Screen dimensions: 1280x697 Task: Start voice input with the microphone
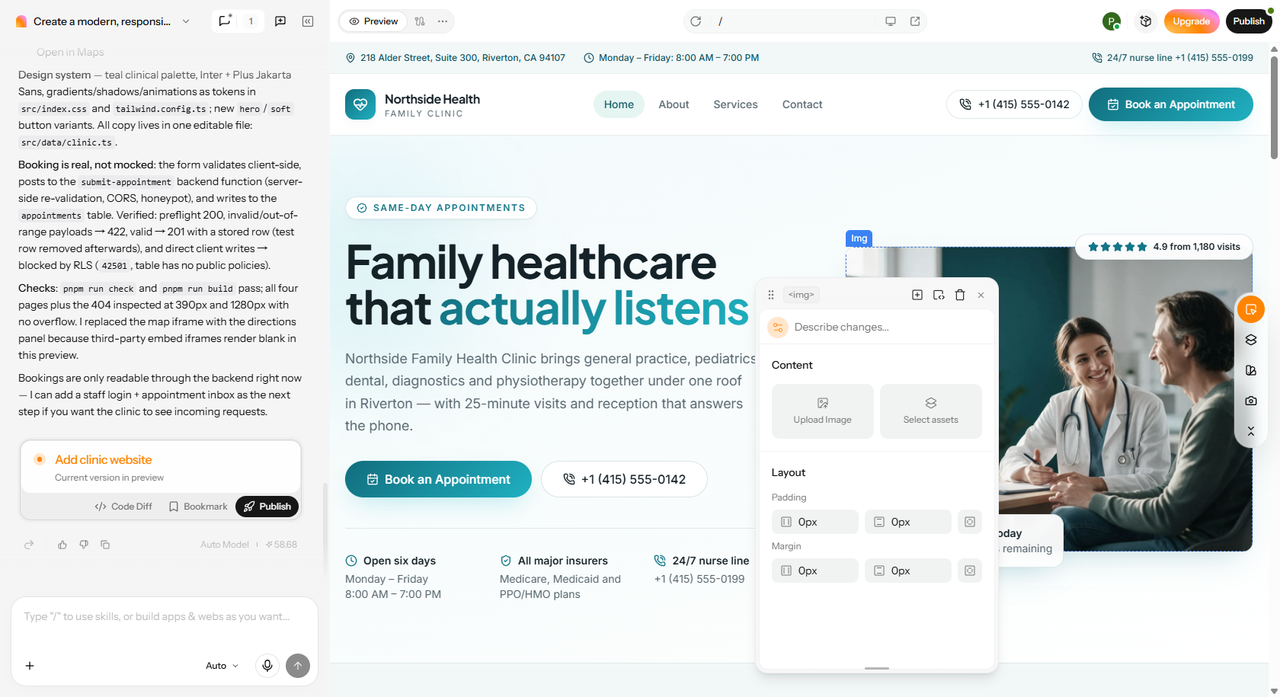[x=267, y=666]
